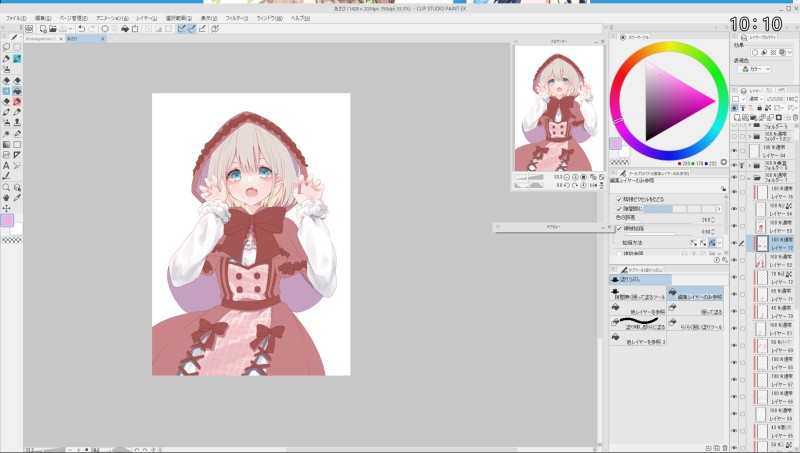Expand フォルダー 6 in layer panel
800x453 pixels.
749,165
